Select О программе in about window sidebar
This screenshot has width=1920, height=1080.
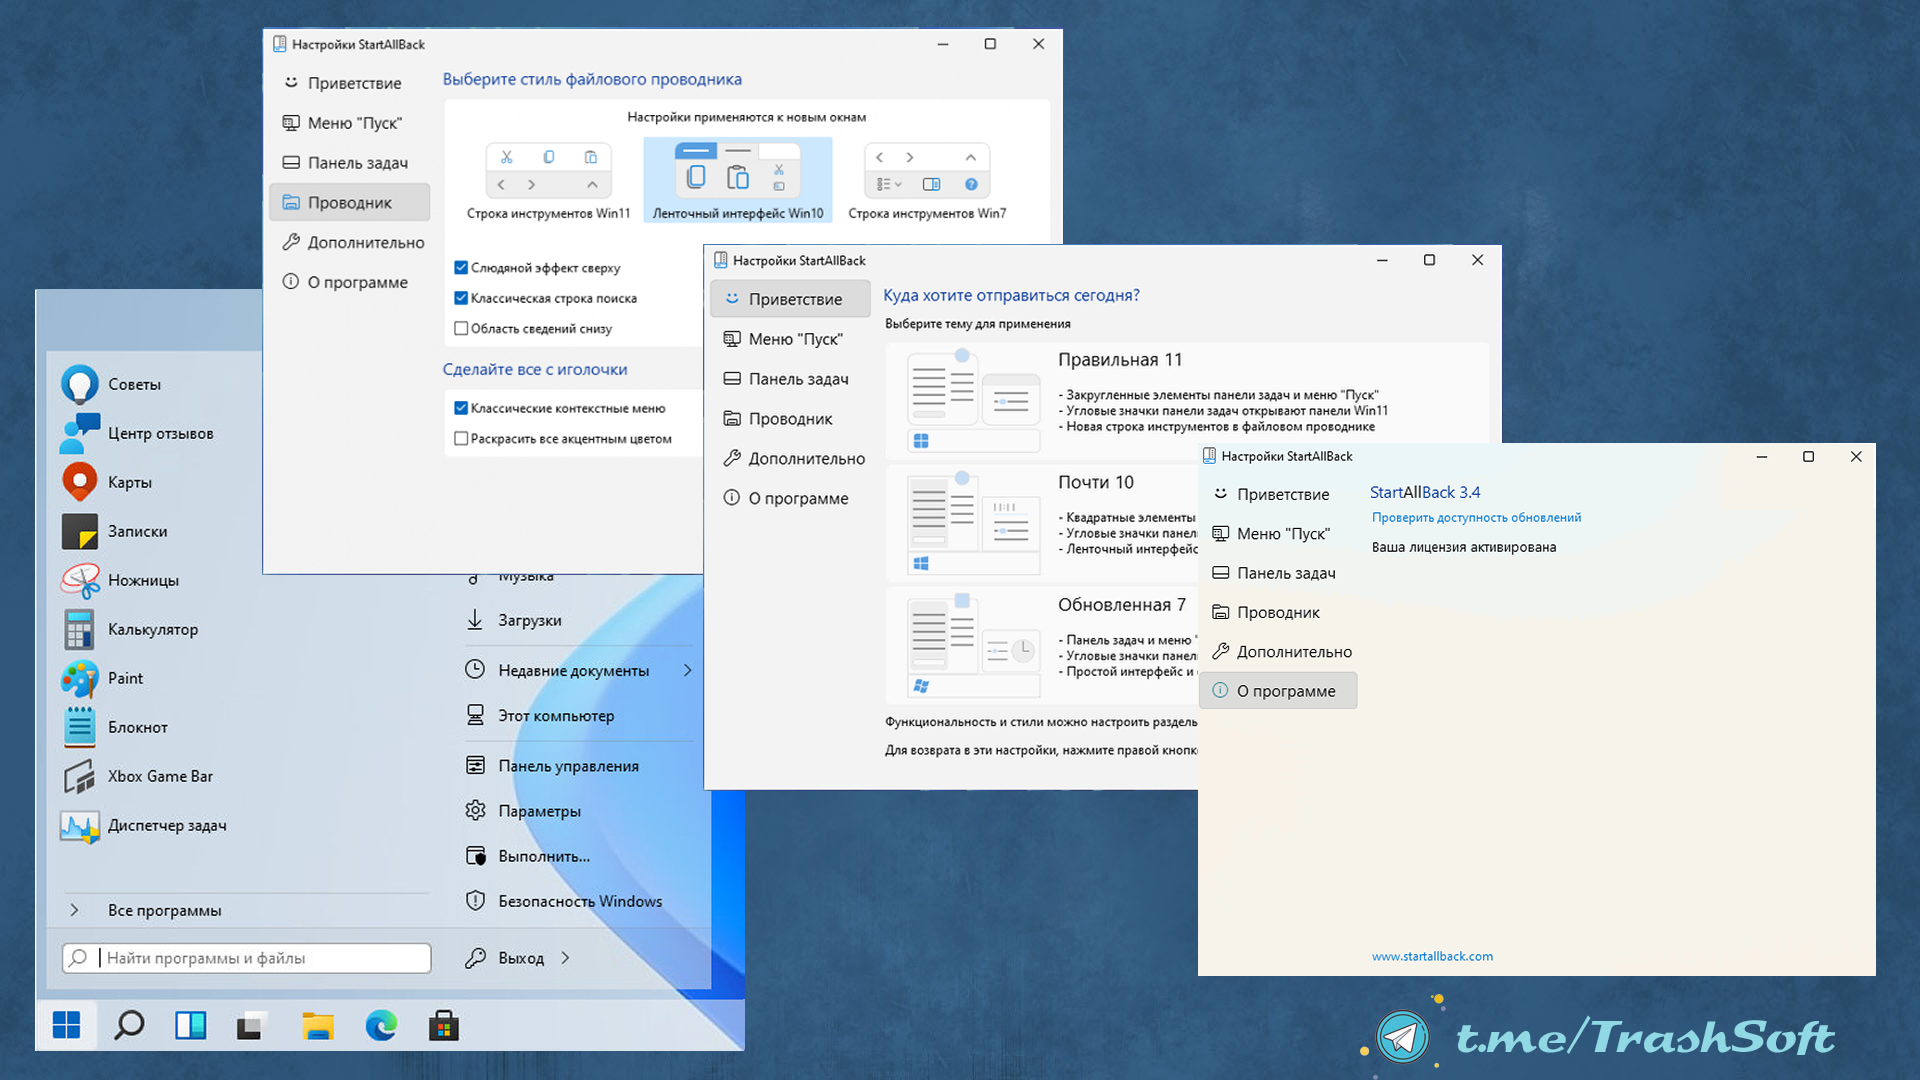pos(1278,691)
